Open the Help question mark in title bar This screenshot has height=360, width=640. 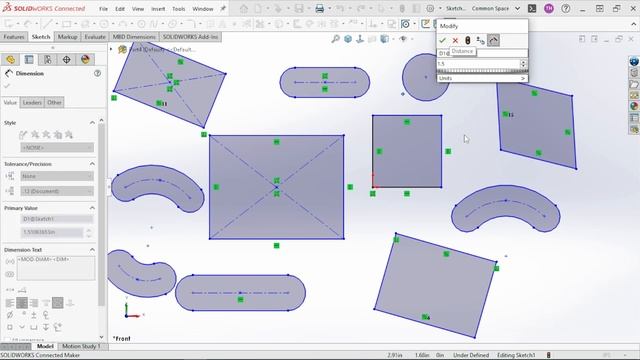pyautogui.click(x=566, y=9)
